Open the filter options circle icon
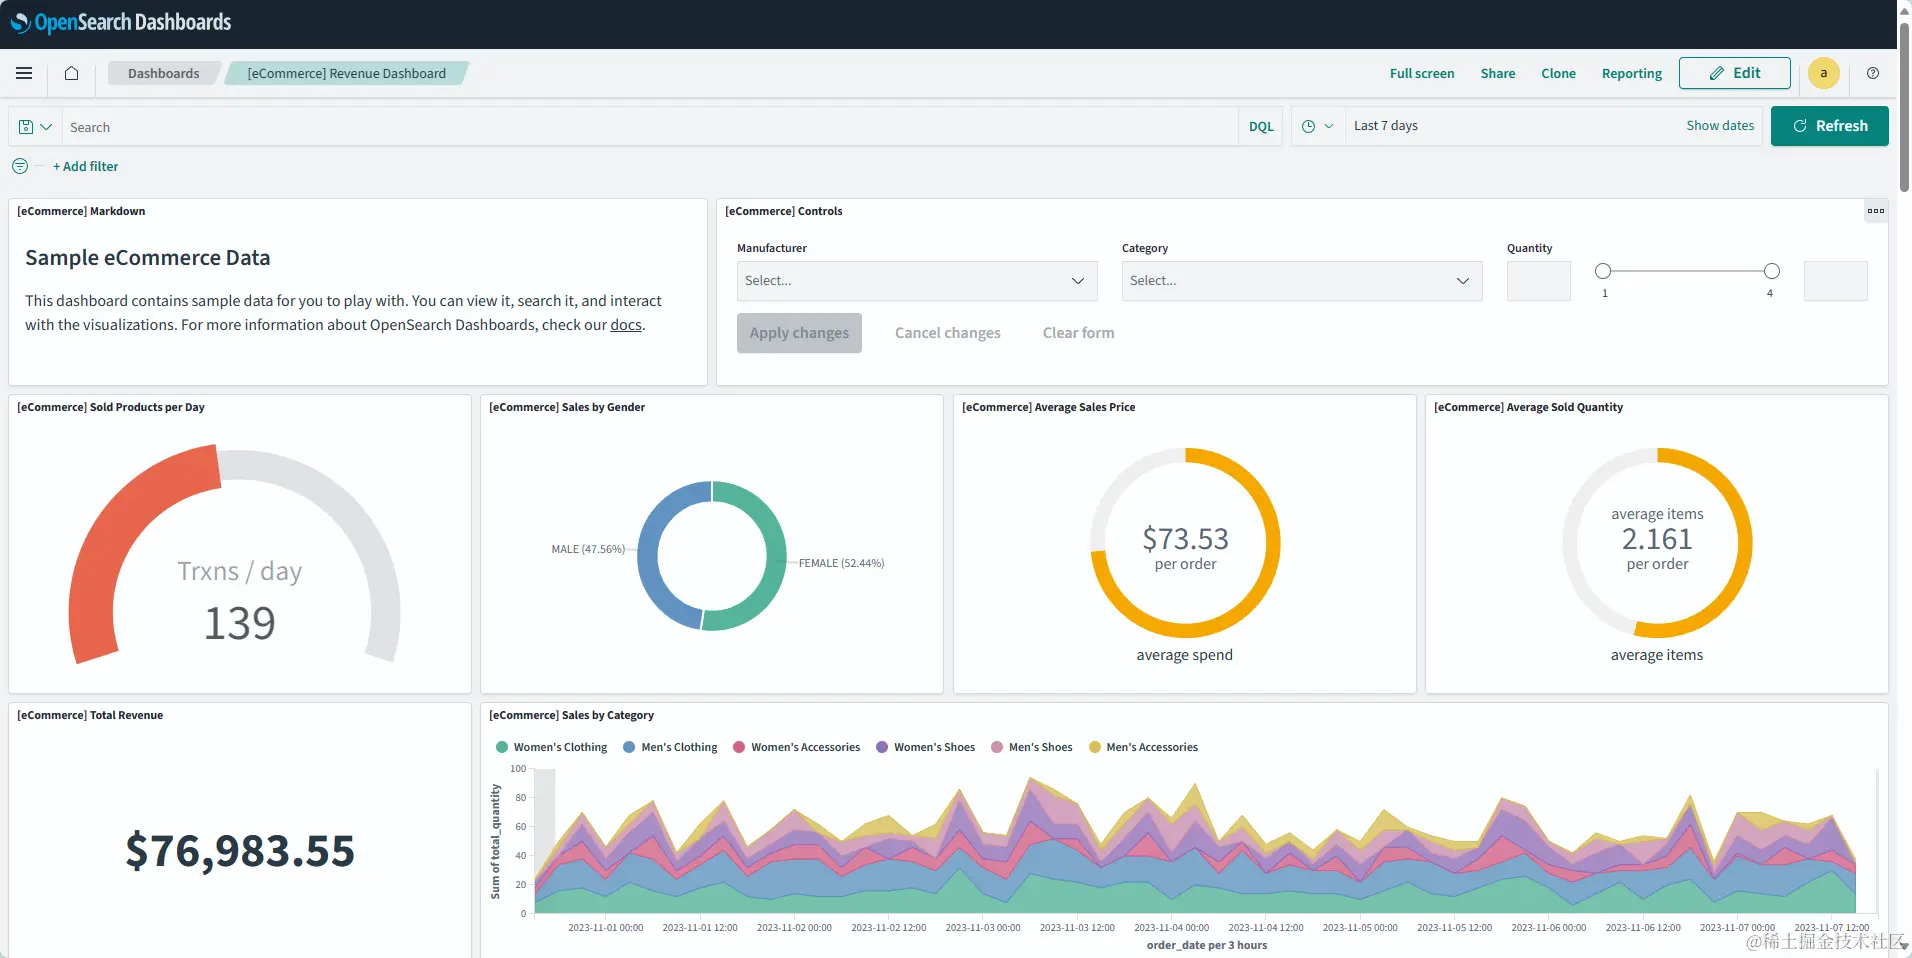The image size is (1912, 958). 20,166
